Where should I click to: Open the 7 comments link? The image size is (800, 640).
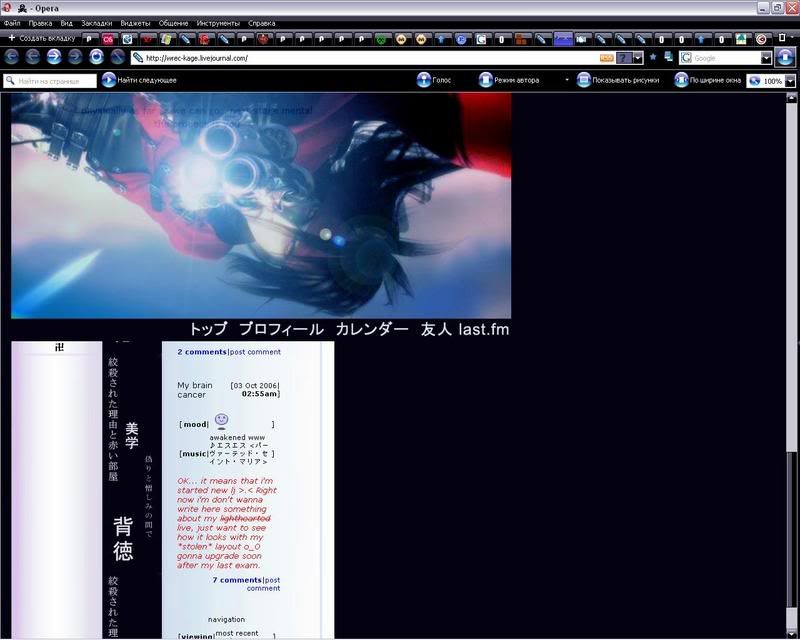pos(237,580)
